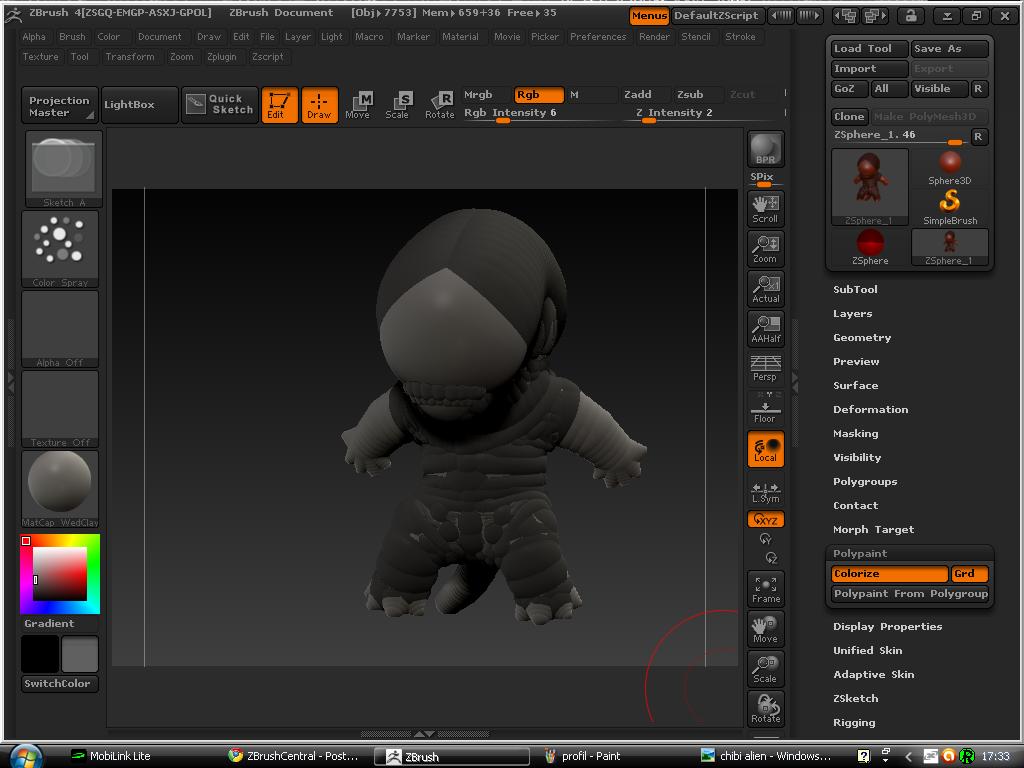Open the Zplugin menu
1024x768 pixels.
(x=221, y=57)
